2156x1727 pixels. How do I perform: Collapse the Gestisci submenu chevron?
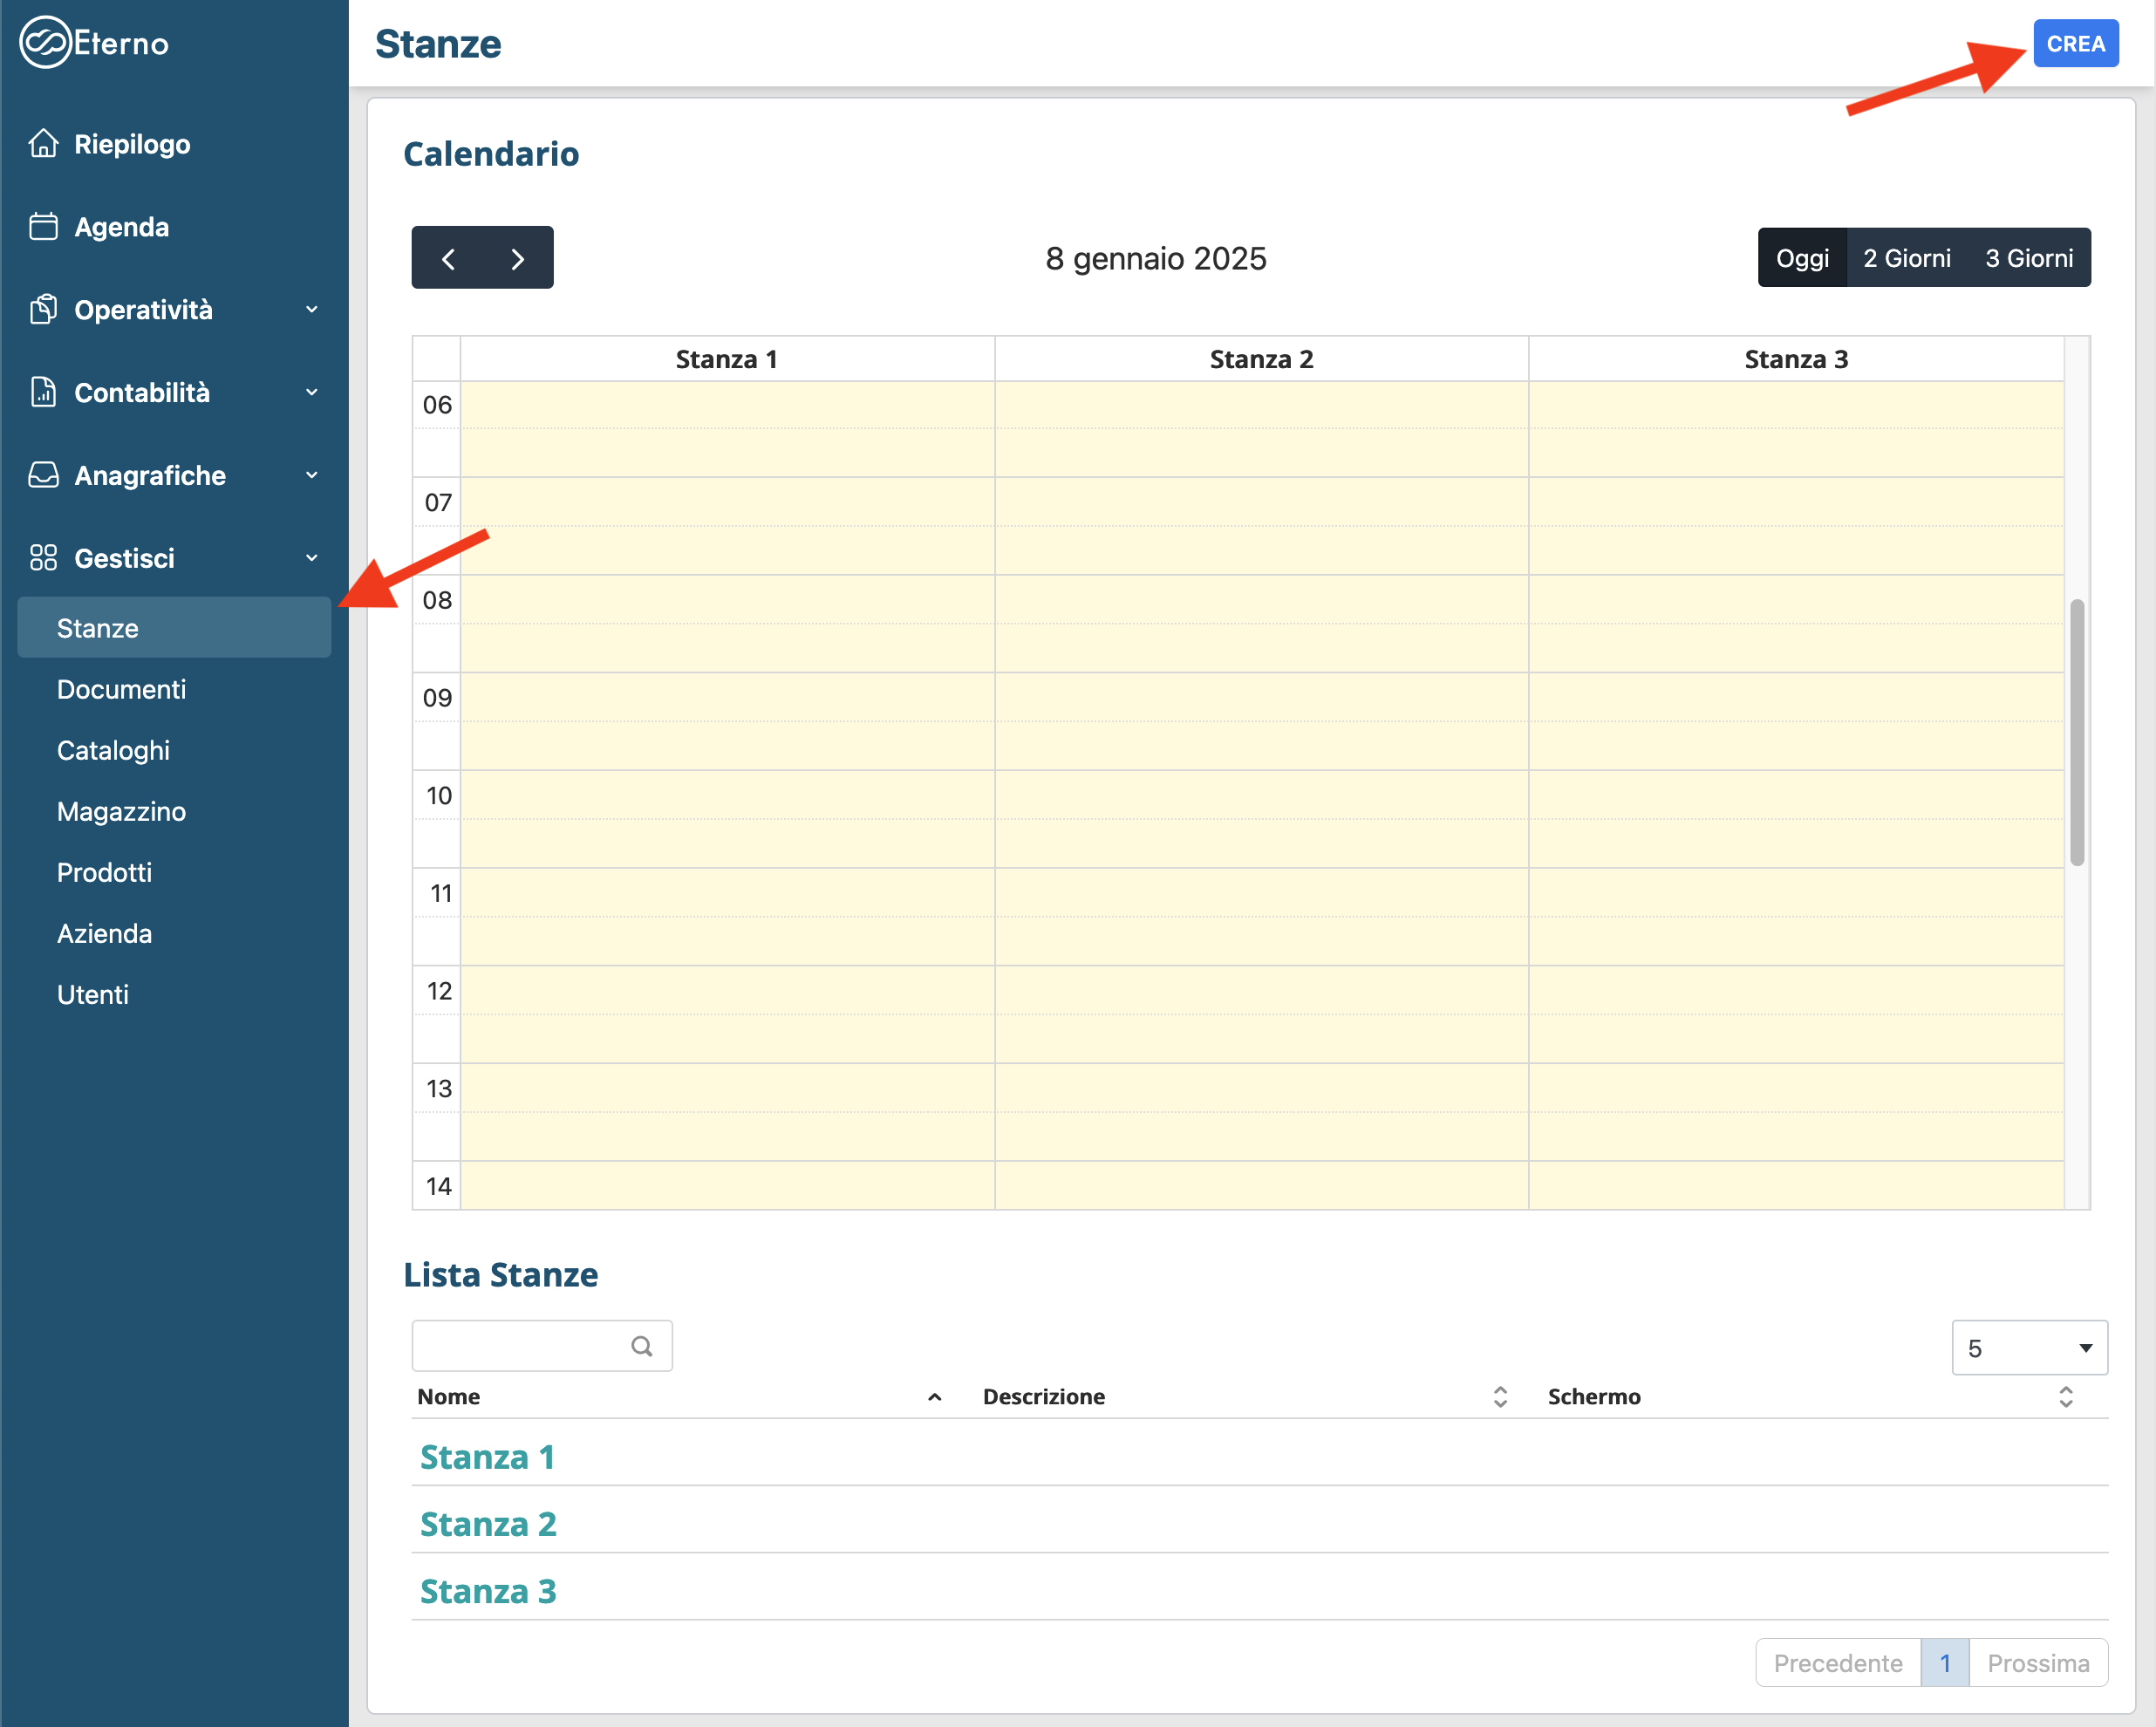coord(312,558)
